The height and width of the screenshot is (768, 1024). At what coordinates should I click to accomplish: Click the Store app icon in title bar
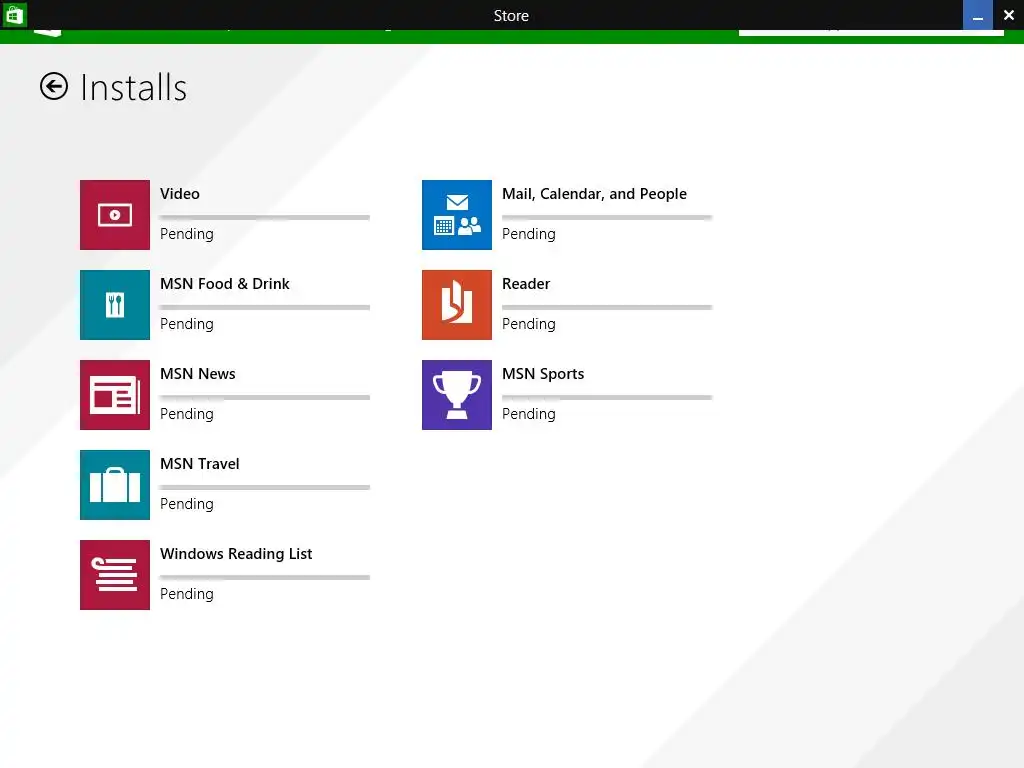click(x=14, y=14)
